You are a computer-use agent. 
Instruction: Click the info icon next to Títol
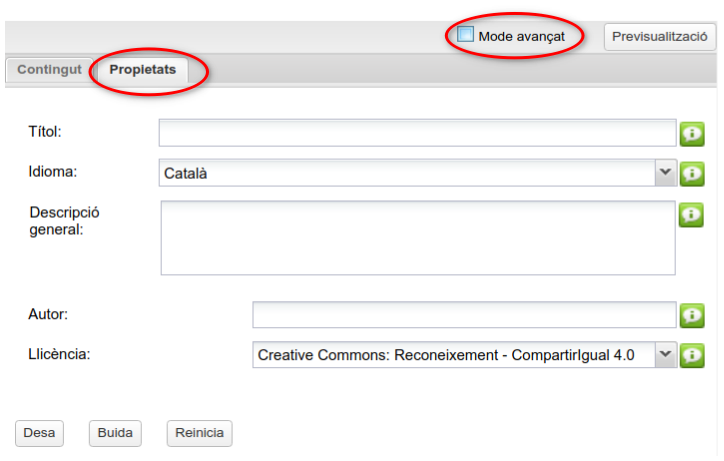[x=692, y=134]
